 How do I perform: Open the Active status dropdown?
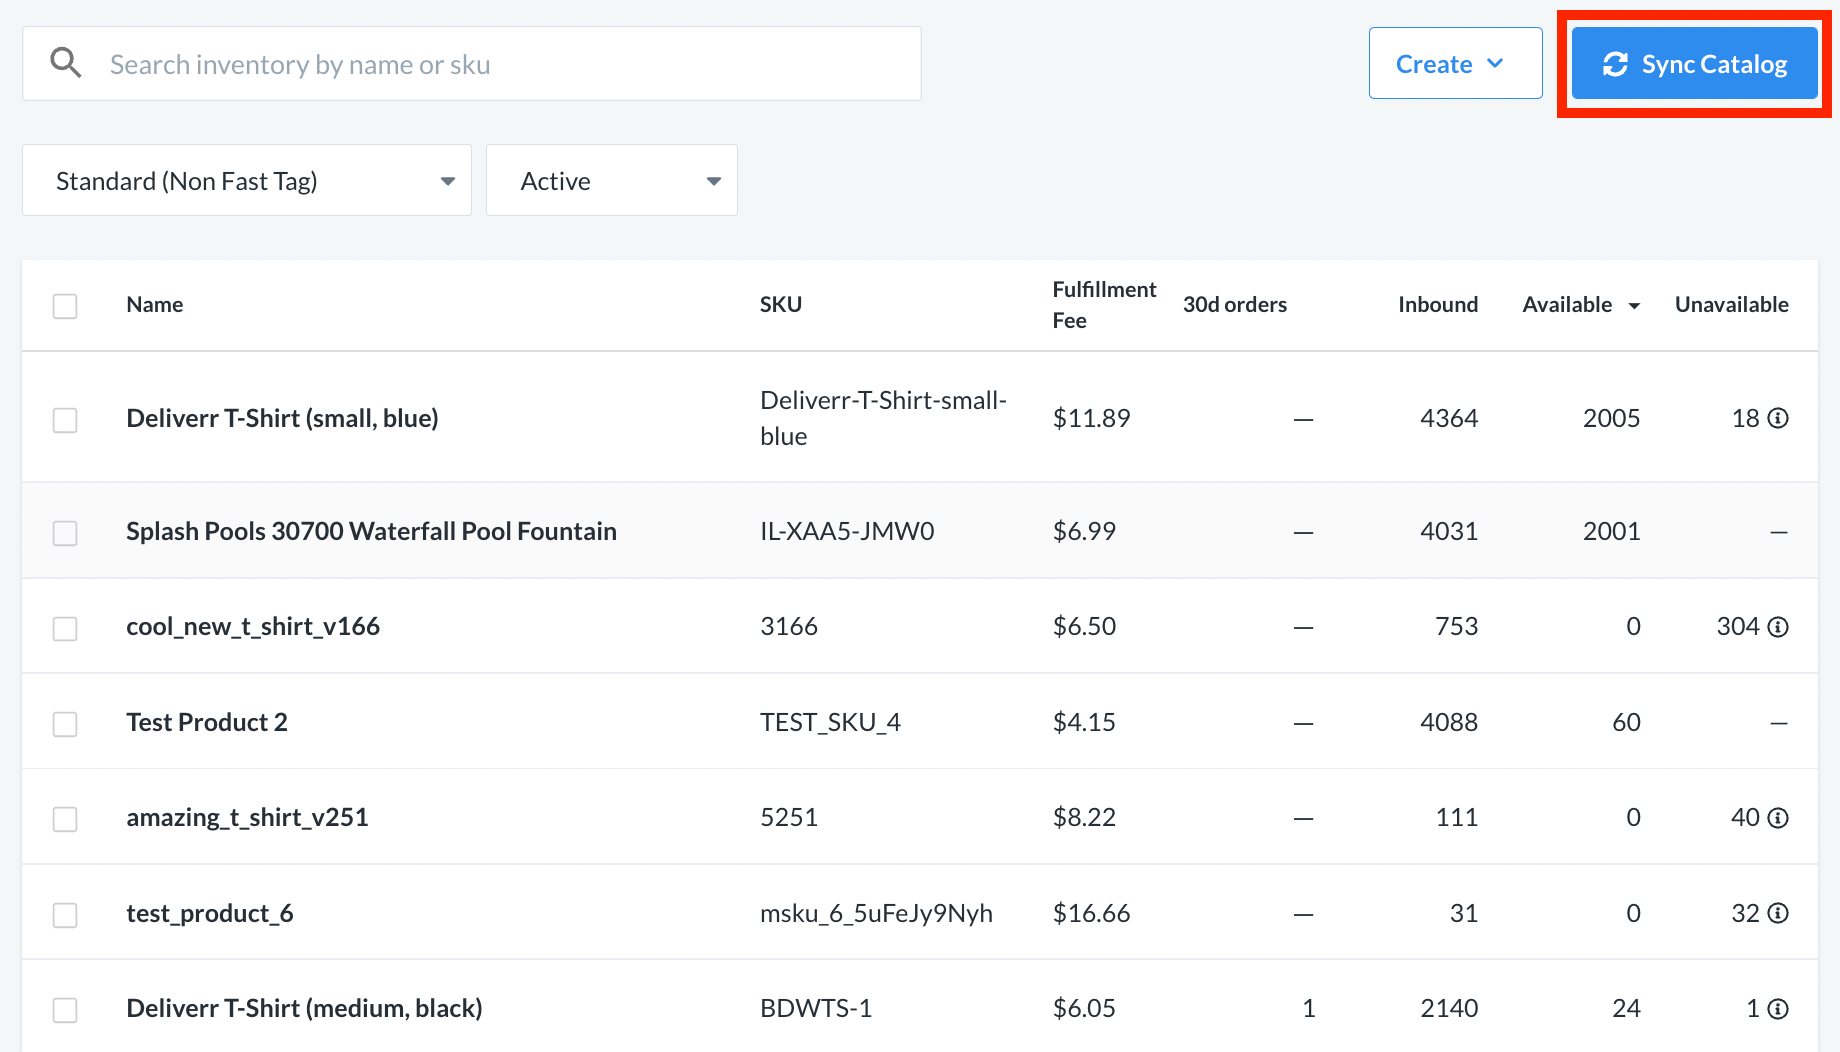(x=611, y=180)
